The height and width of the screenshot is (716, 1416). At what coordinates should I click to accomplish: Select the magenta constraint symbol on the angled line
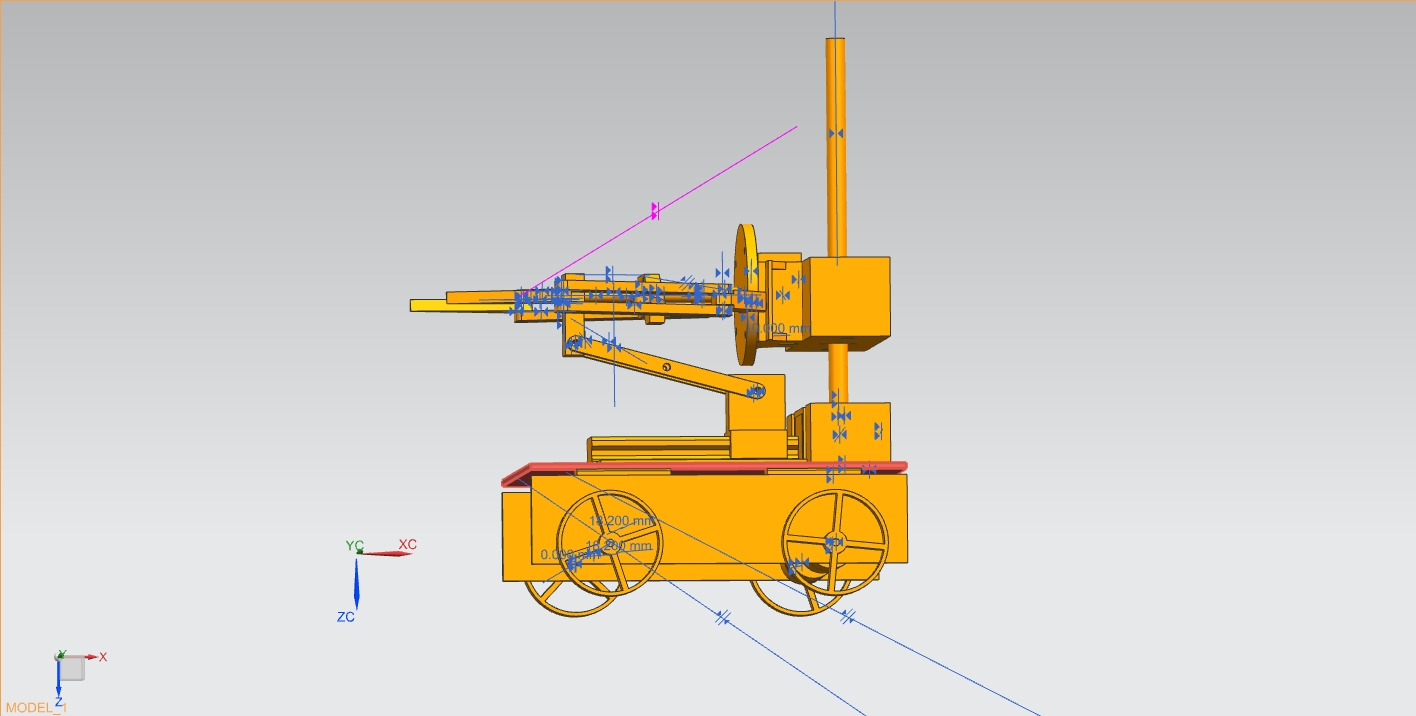coord(655,211)
